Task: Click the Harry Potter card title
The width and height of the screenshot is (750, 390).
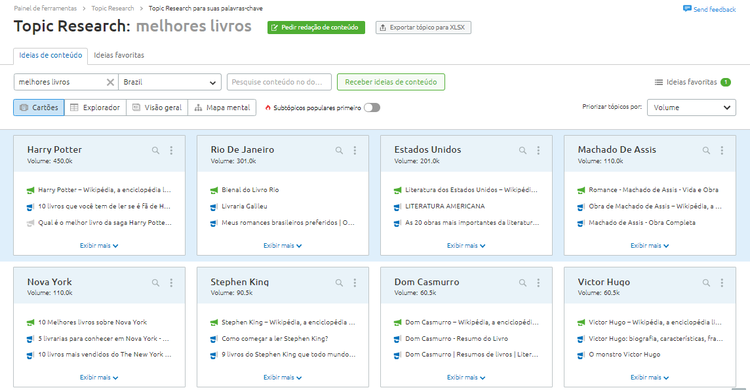Action: 55,150
